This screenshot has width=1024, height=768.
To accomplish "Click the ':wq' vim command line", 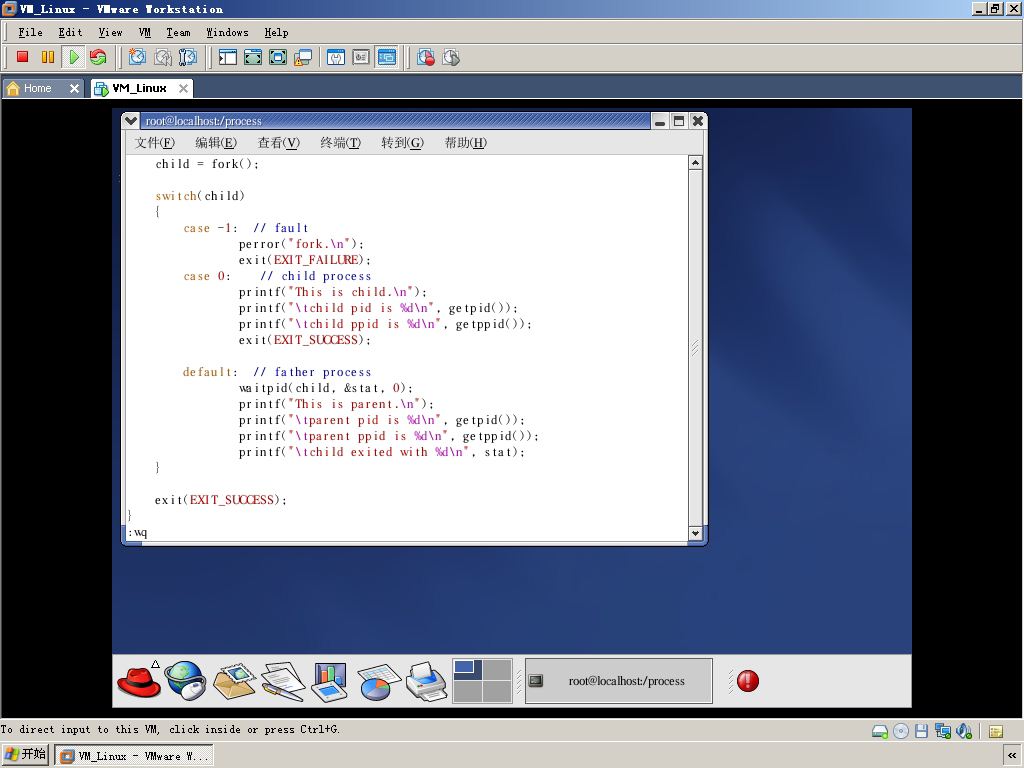I will 138,533.
